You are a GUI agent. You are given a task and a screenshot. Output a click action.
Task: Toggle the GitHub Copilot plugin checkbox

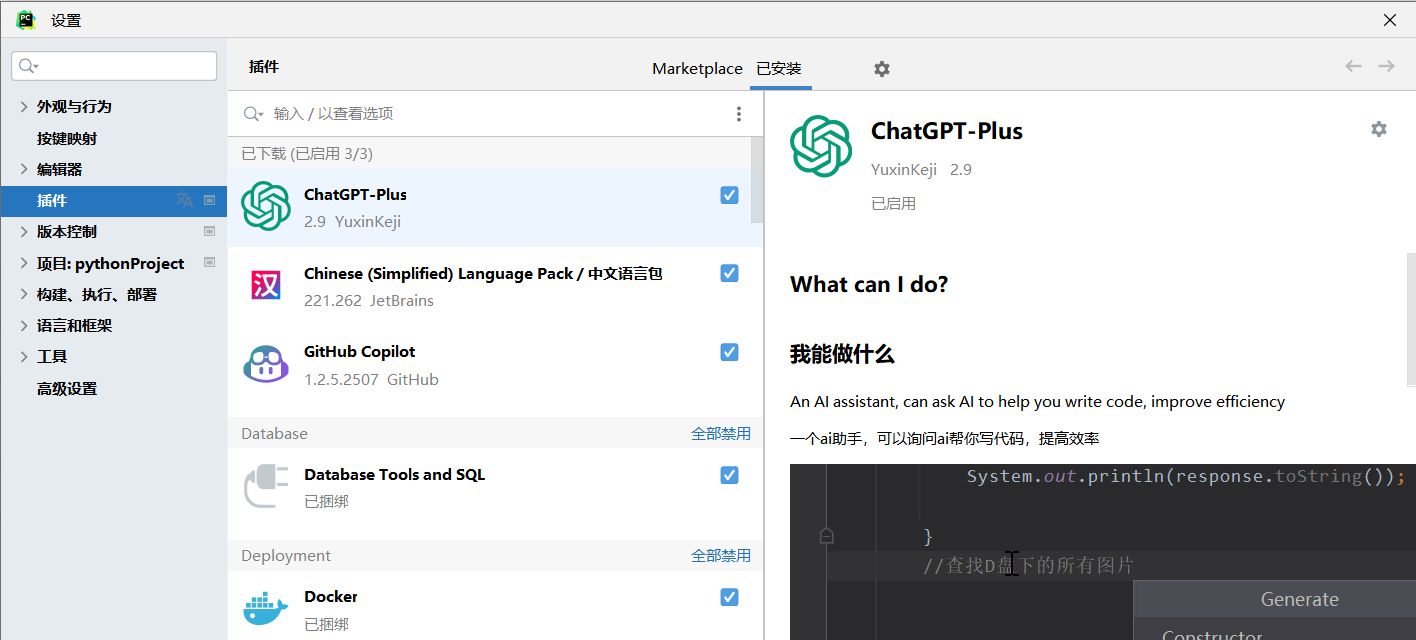click(x=729, y=352)
